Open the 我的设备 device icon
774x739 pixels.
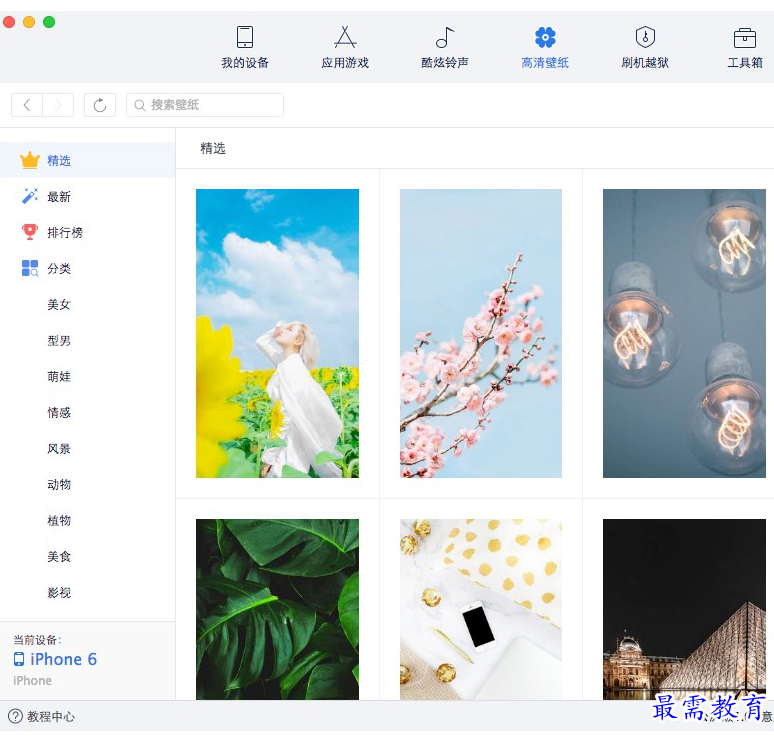click(245, 37)
